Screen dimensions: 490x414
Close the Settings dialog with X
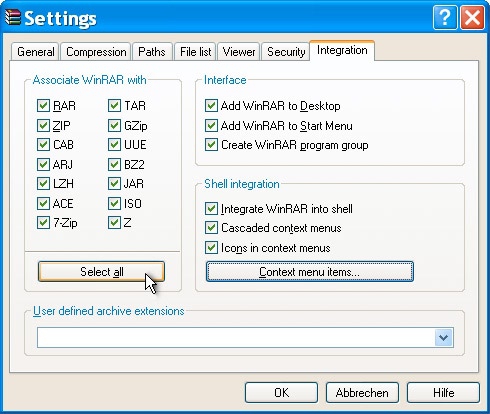point(472,17)
